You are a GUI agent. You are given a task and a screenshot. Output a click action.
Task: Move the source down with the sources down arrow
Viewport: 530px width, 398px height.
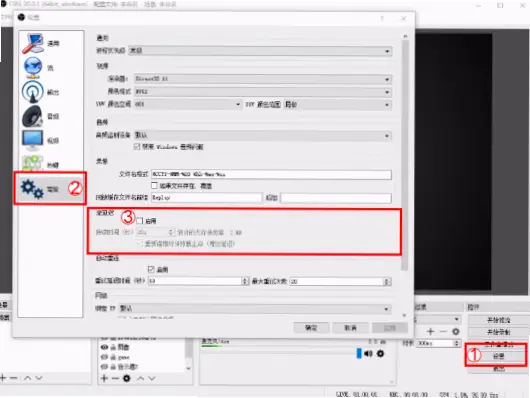point(152,378)
